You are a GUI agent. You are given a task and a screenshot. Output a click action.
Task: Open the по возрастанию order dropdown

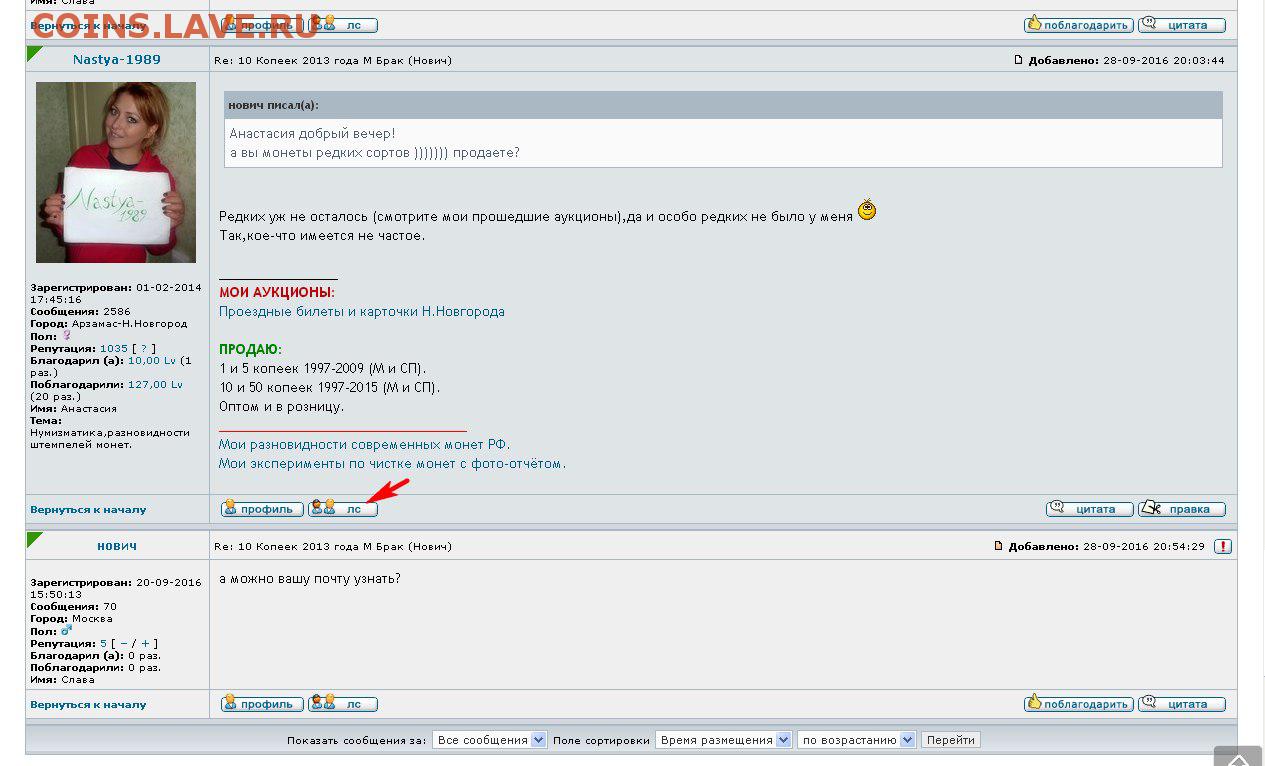tap(857, 740)
